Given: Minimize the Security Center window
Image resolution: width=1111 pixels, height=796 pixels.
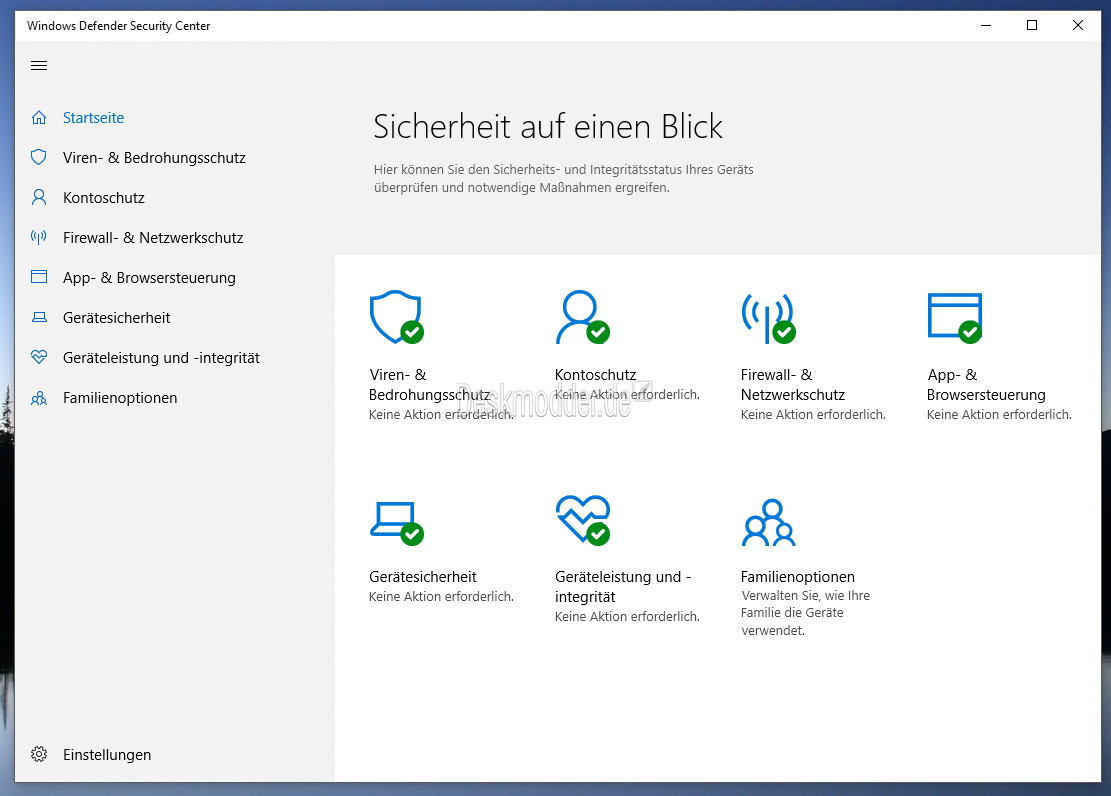Looking at the screenshot, I should point(986,26).
